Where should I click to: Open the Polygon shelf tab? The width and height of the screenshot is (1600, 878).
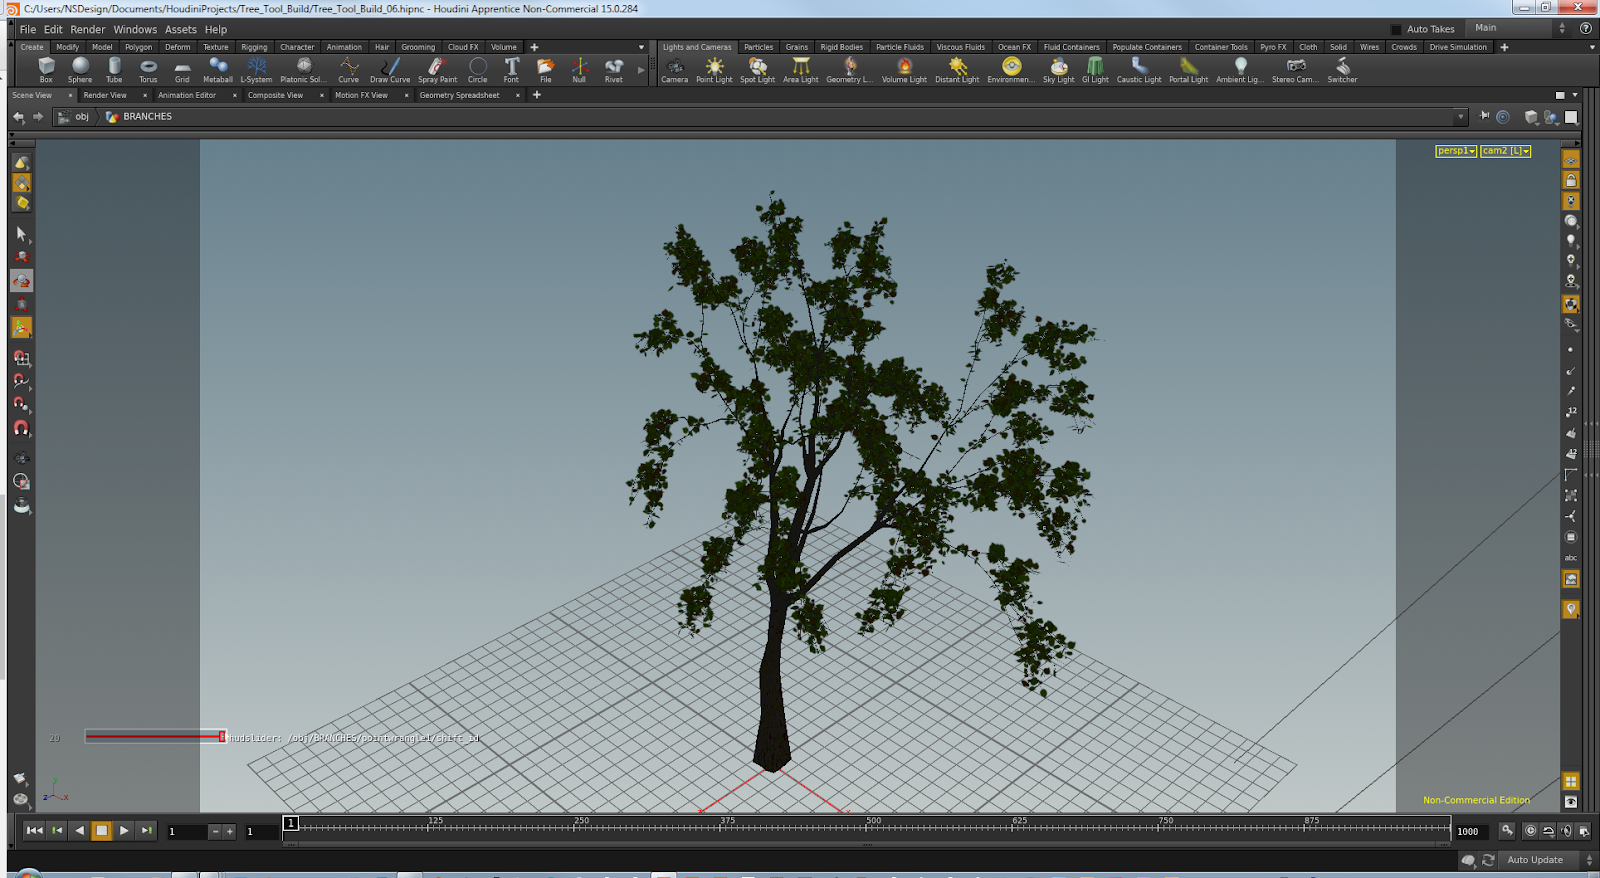[x=138, y=47]
